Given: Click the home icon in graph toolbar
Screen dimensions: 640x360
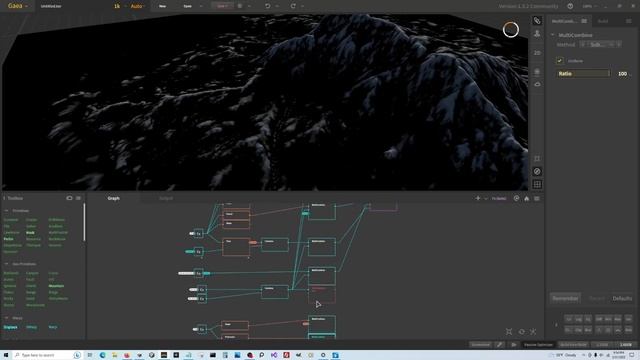Looking at the screenshot, I should pyautogui.click(x=527, y=198).
